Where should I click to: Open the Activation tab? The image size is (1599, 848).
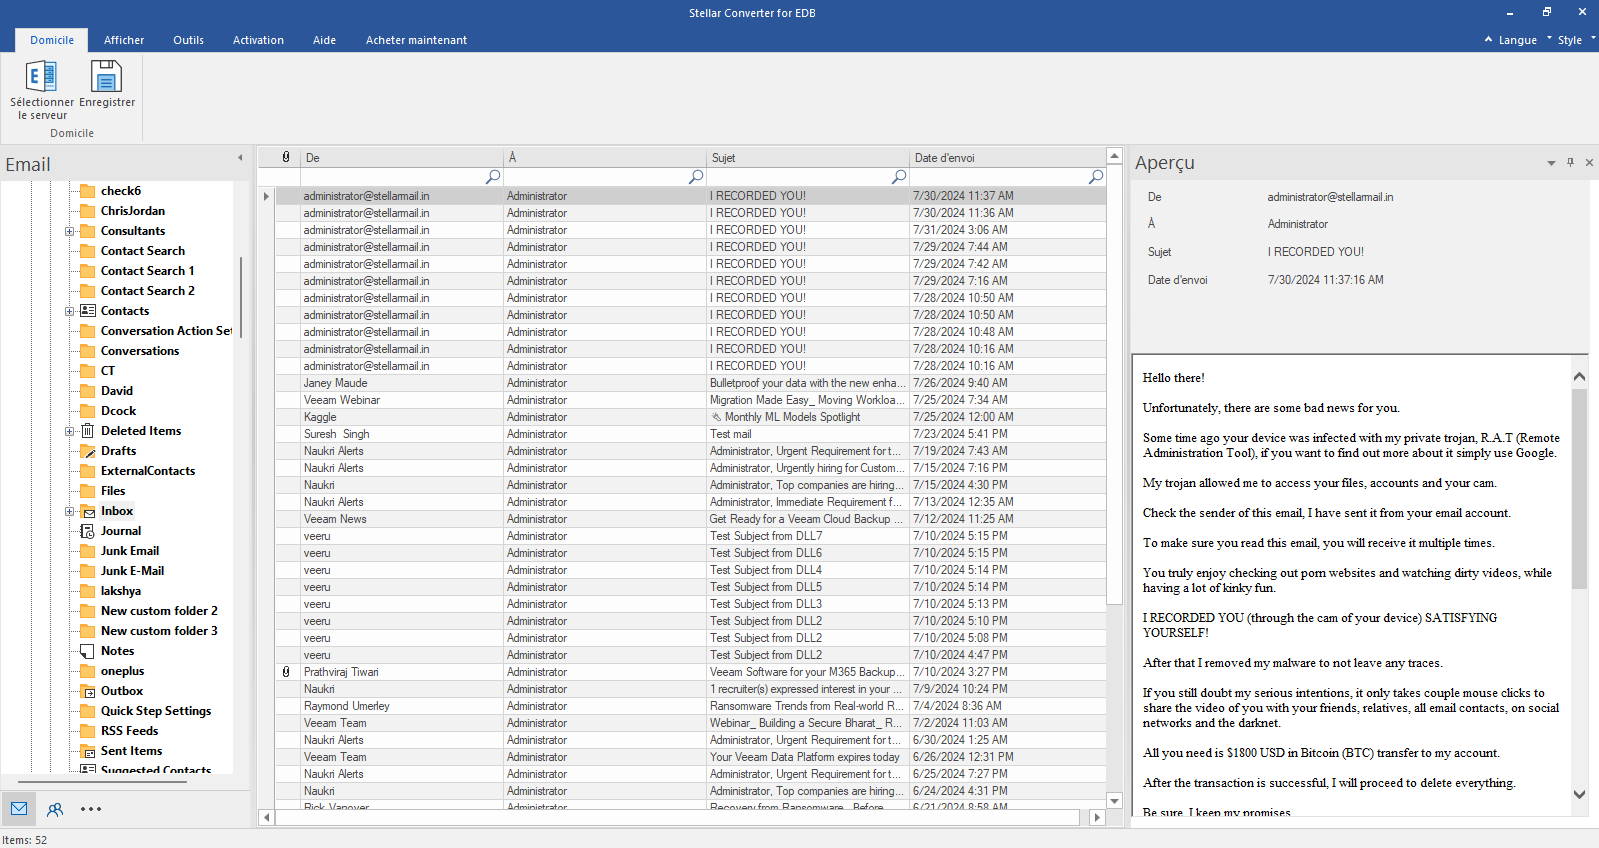tap(258, 40)
